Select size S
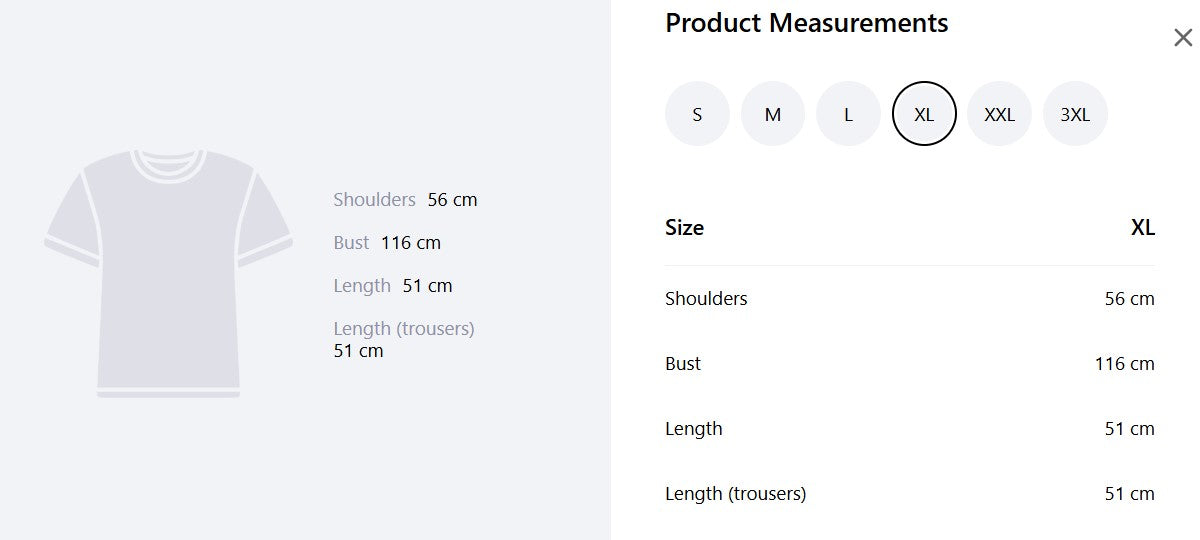This screenshot has height=540, width=1200. point(697,114)
